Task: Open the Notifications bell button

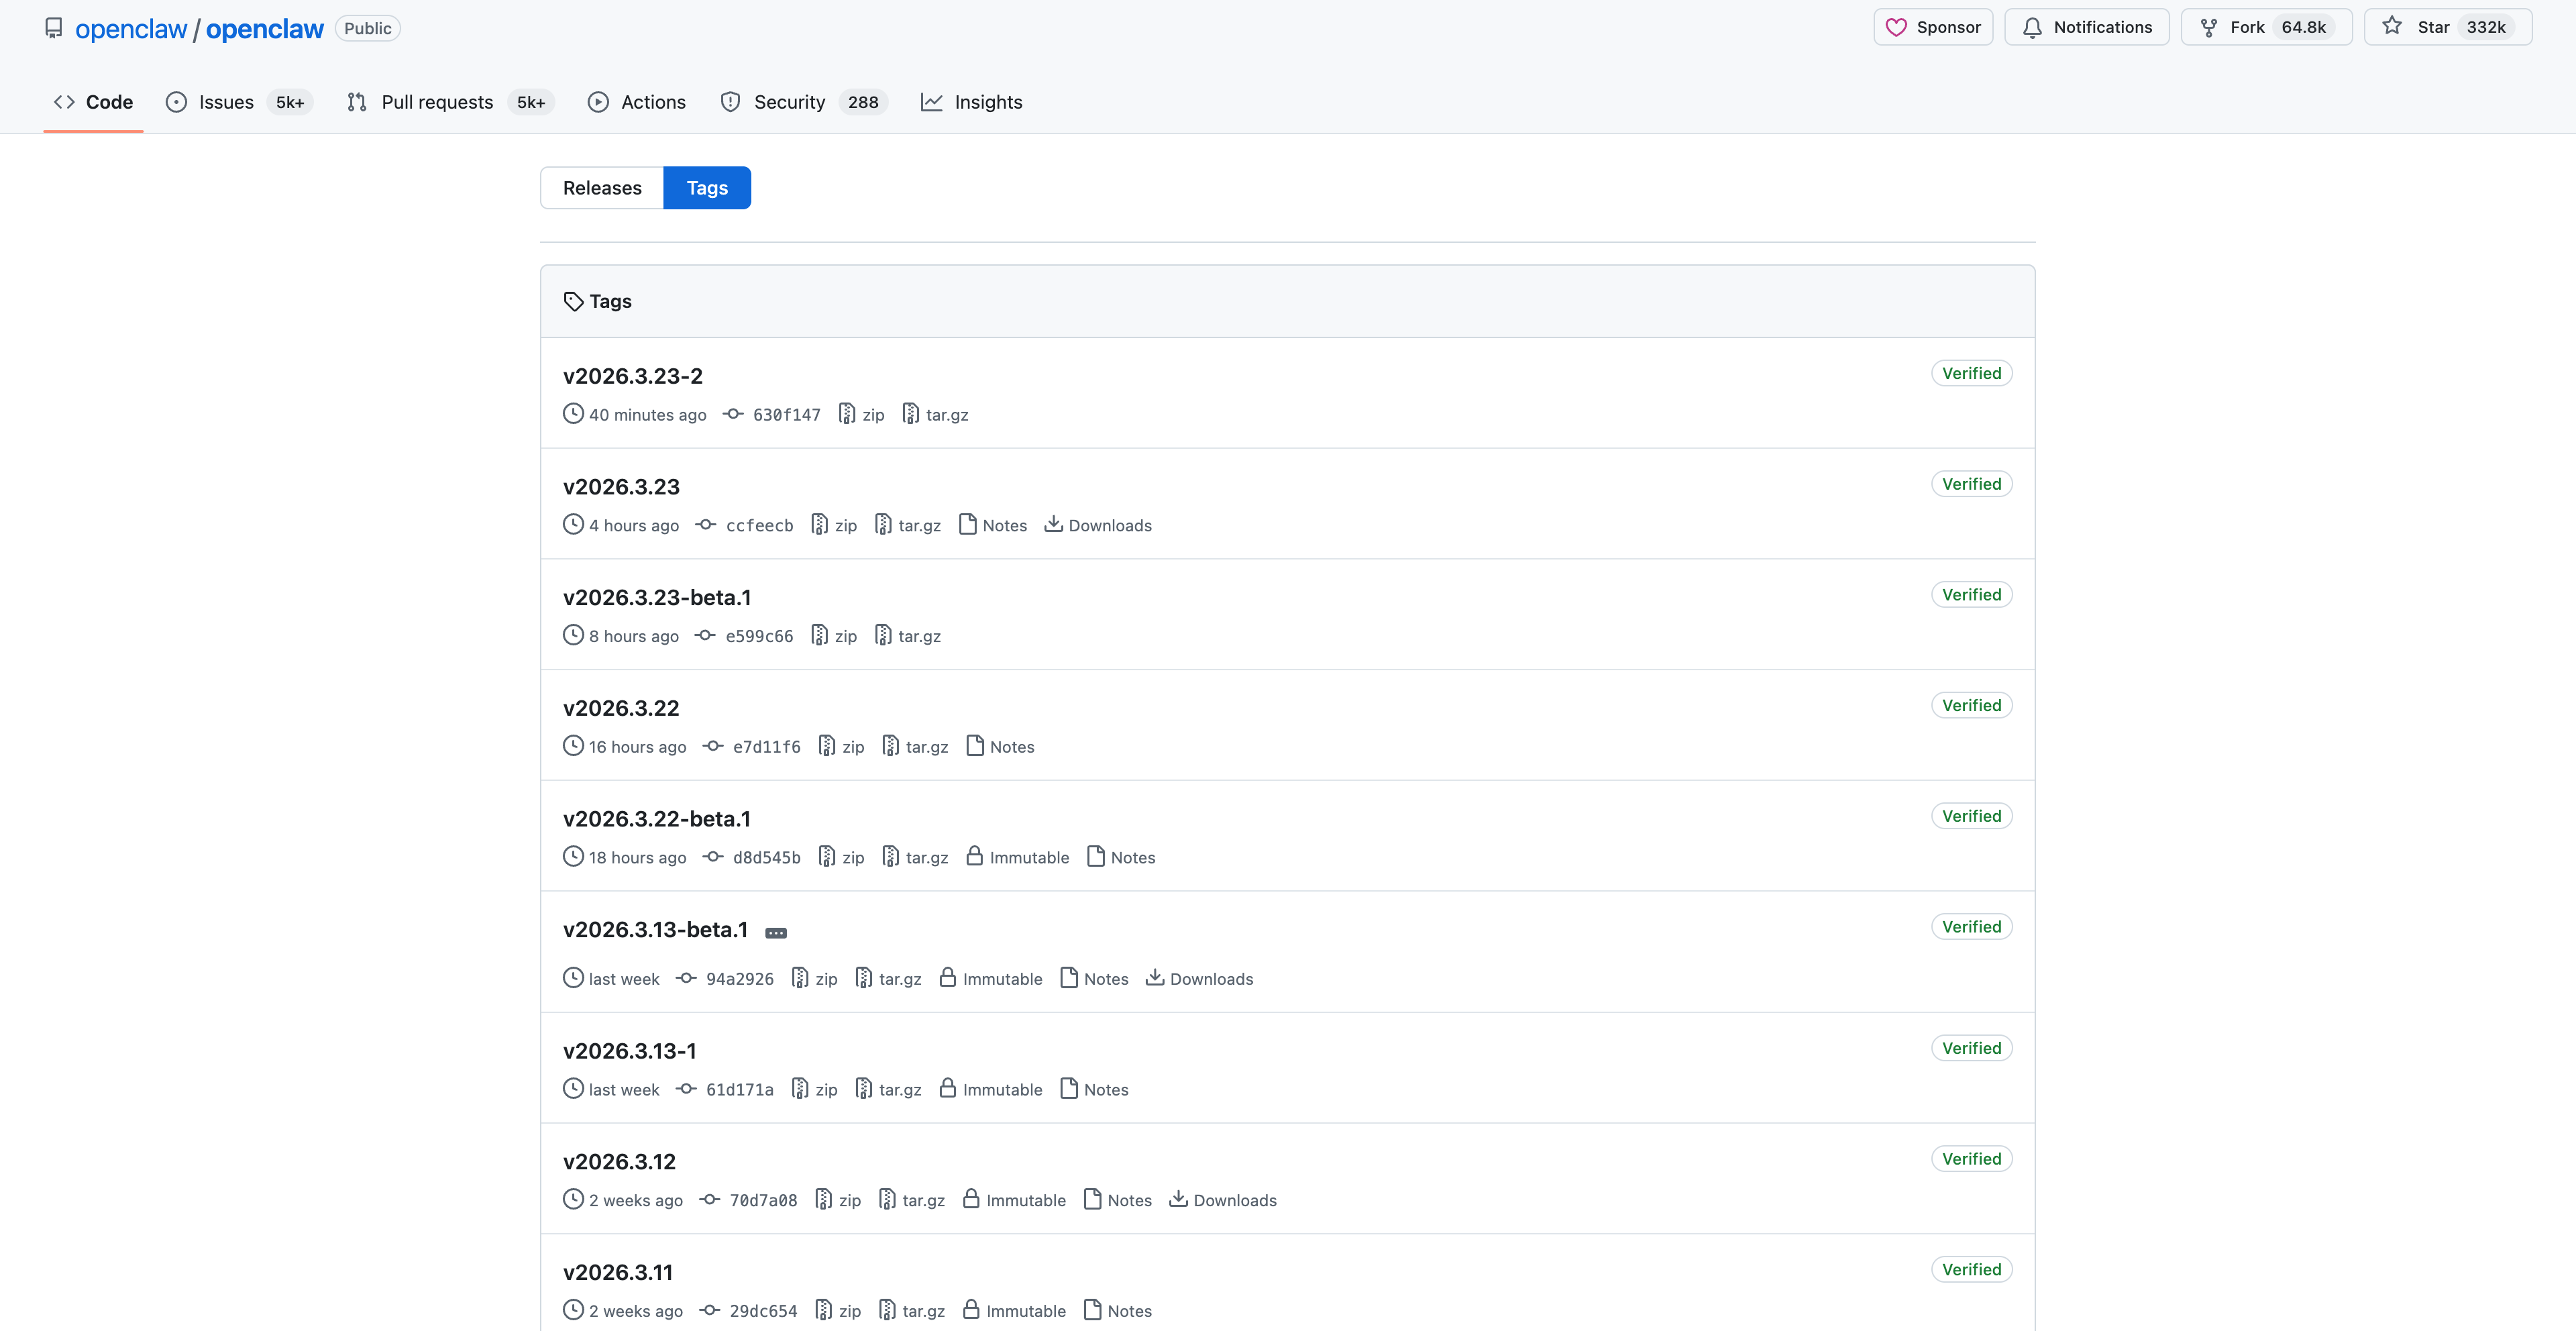Action: pyautogui.click(x=2086, y=27)
